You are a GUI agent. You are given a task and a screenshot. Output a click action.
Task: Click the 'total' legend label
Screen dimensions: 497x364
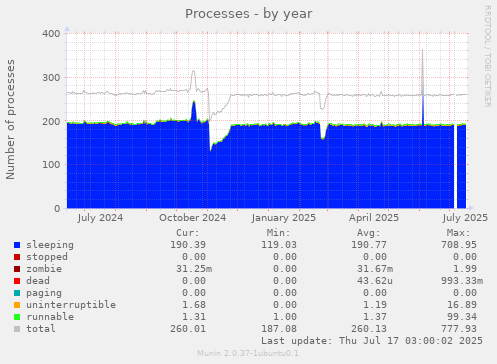41,329
